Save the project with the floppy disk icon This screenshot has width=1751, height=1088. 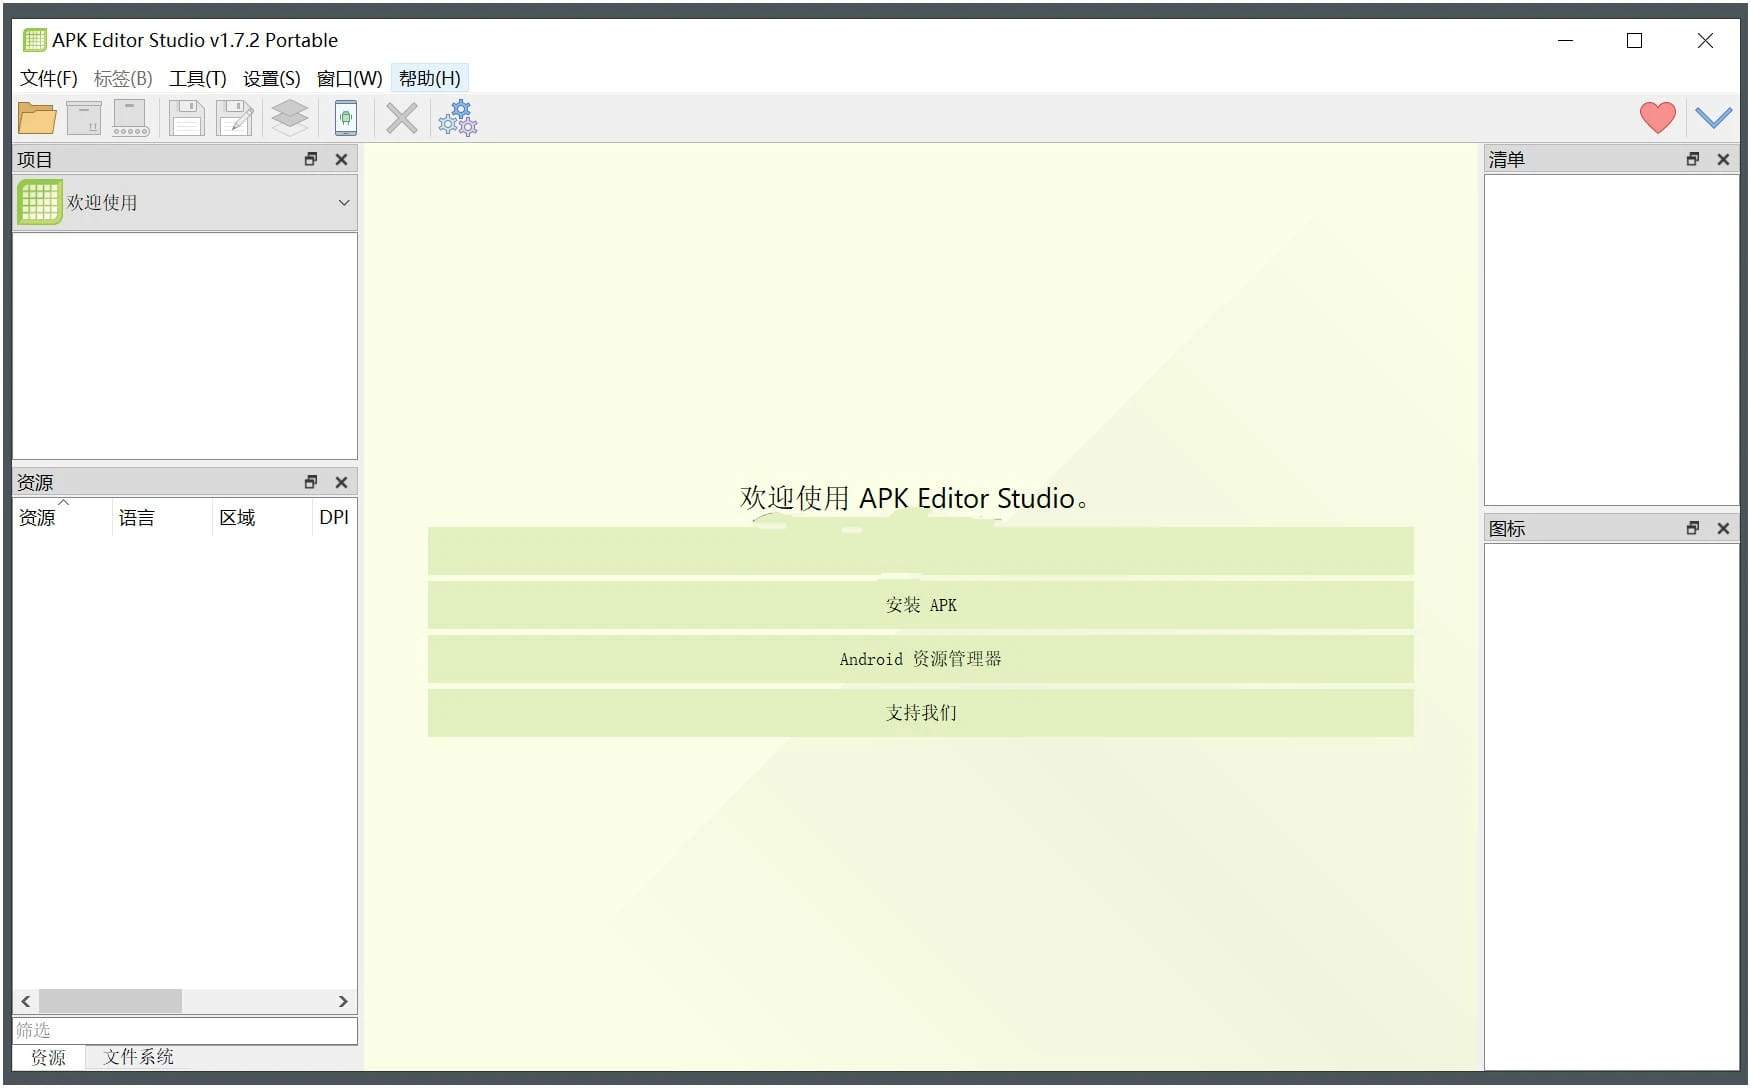tap(186, 117)
